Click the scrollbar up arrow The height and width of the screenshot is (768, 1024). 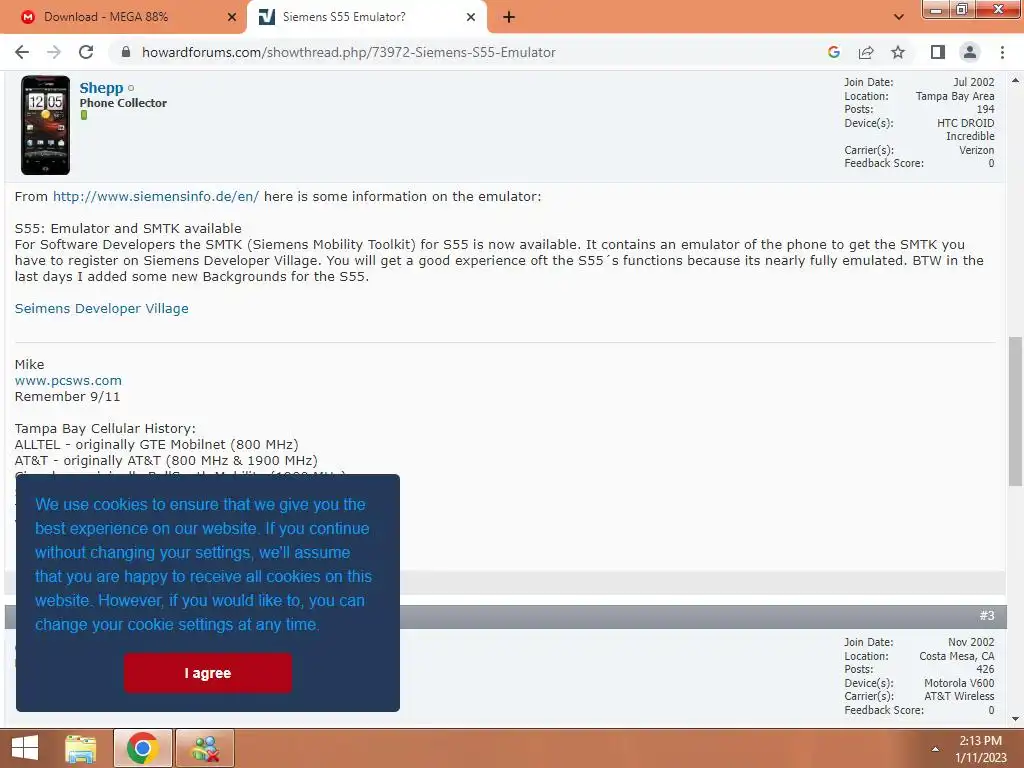tap(1015, 80)
